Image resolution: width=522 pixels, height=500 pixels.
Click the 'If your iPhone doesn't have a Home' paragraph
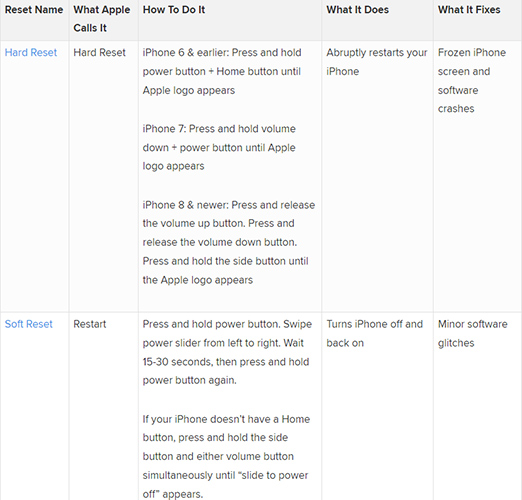(226, 456)
